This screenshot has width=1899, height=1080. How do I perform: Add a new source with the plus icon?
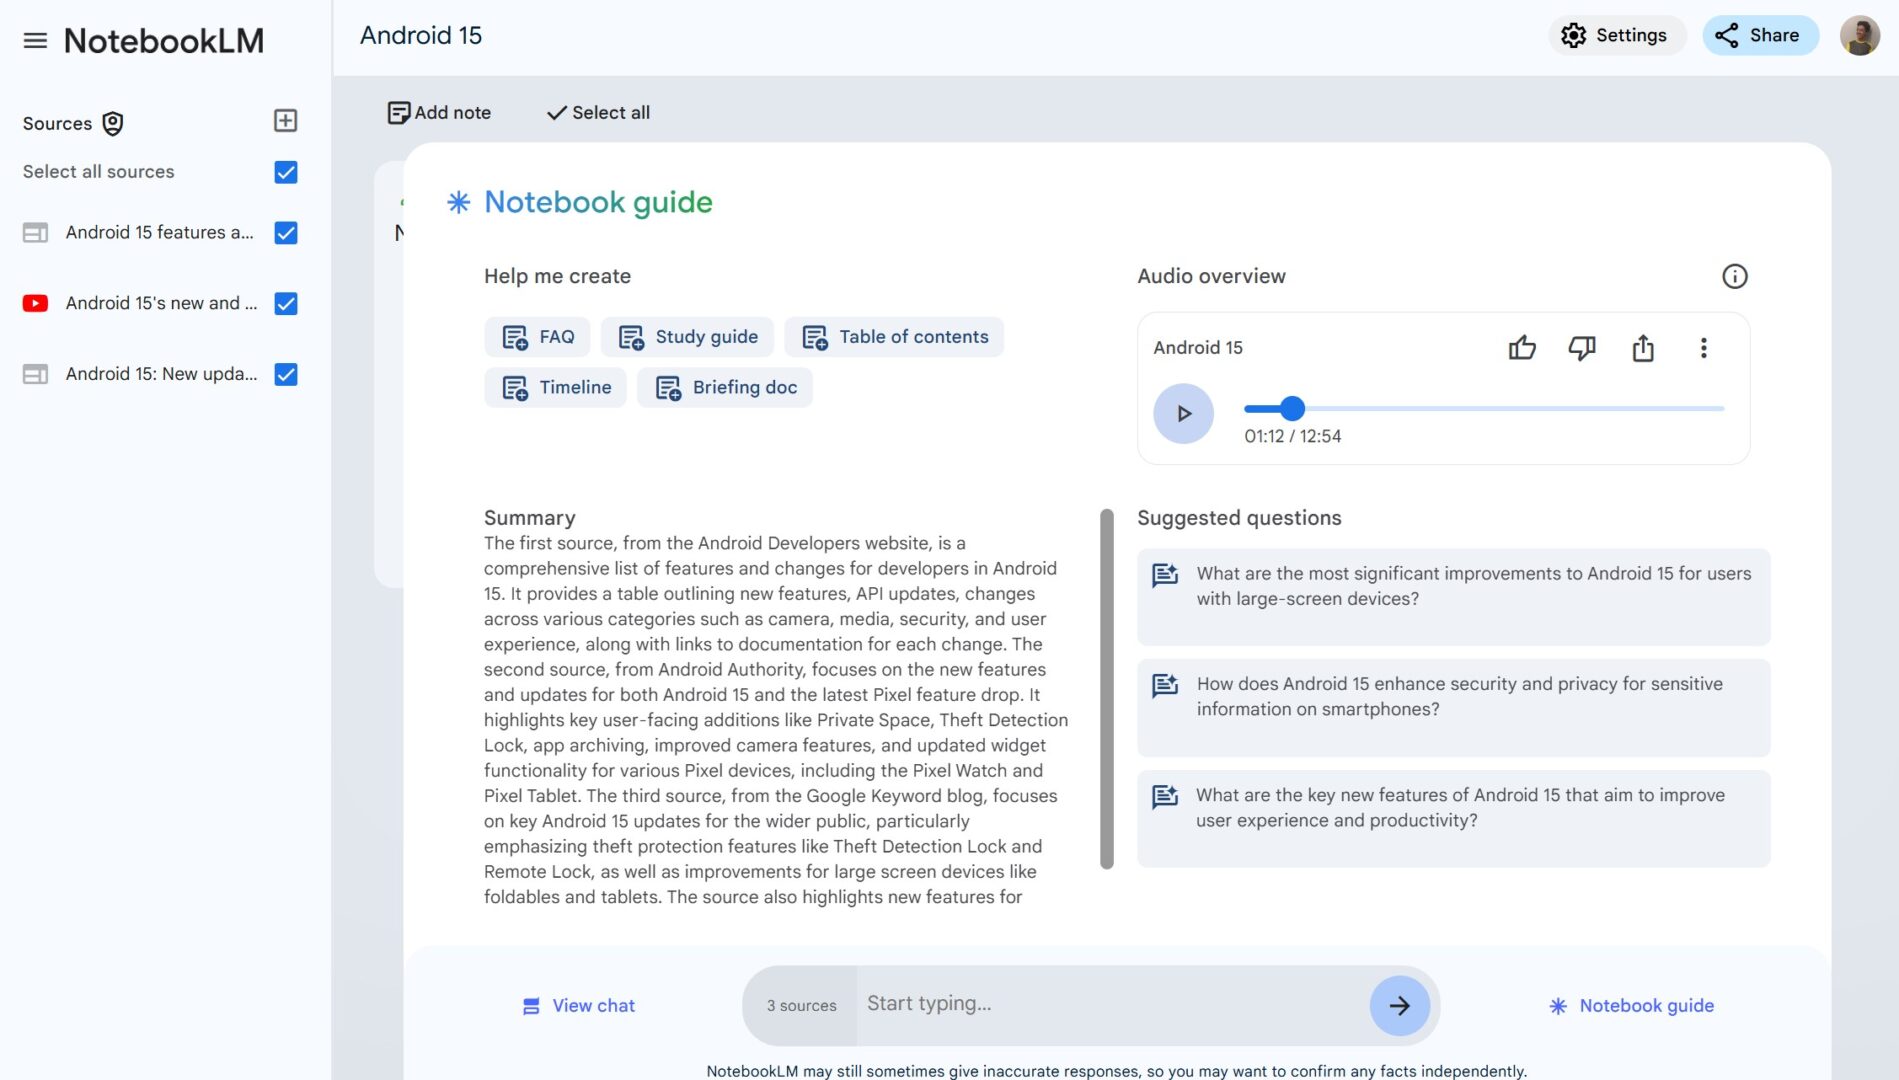tap(286, 120)
